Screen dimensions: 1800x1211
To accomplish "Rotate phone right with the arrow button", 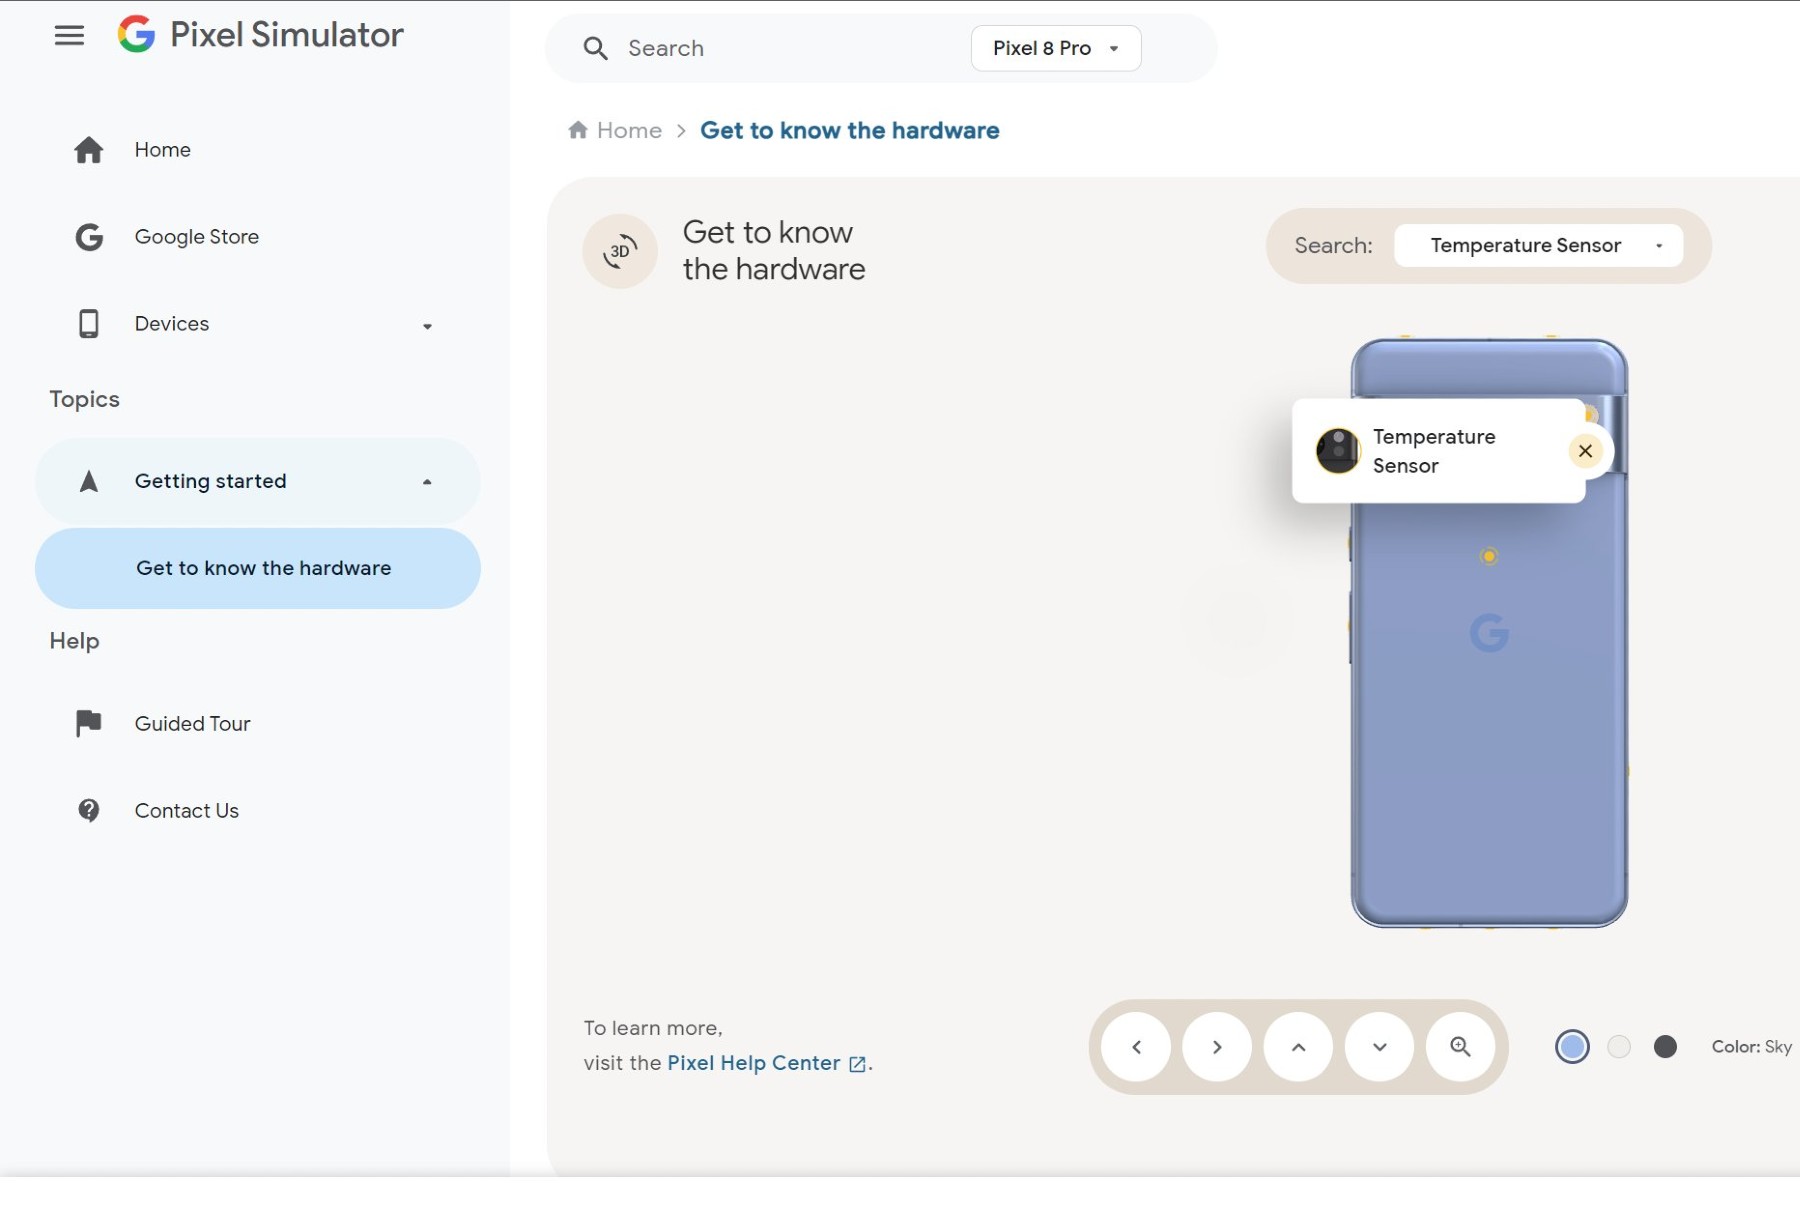I will [x=1217, y=1047].
